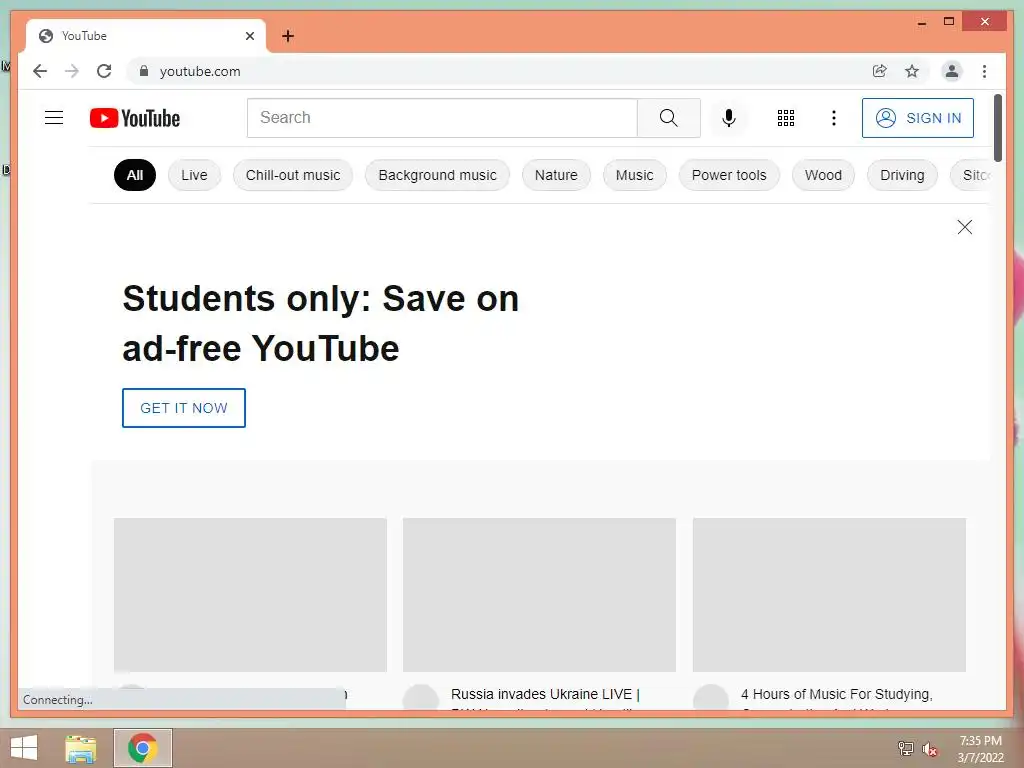Open the YouTube hamburger guide menu
This screenshot has height=768, width=1024.
[54, 118]
